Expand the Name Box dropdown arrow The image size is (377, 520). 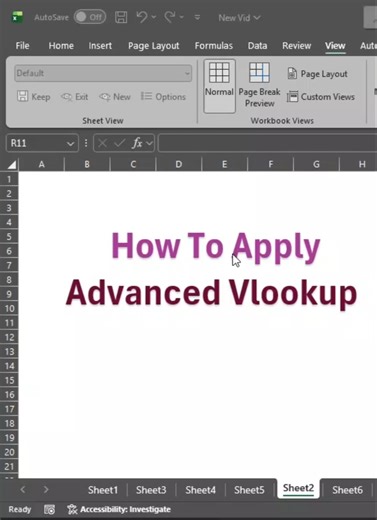(70, 144)
